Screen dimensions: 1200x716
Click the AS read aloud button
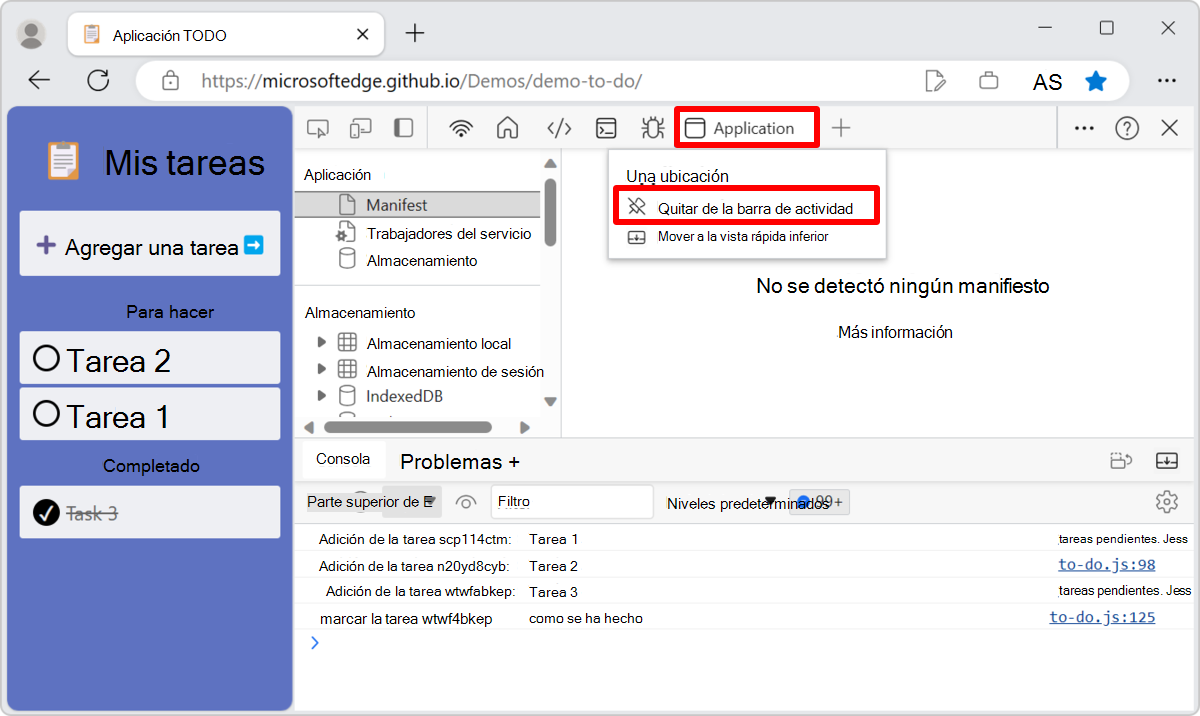pos(1047,81)
